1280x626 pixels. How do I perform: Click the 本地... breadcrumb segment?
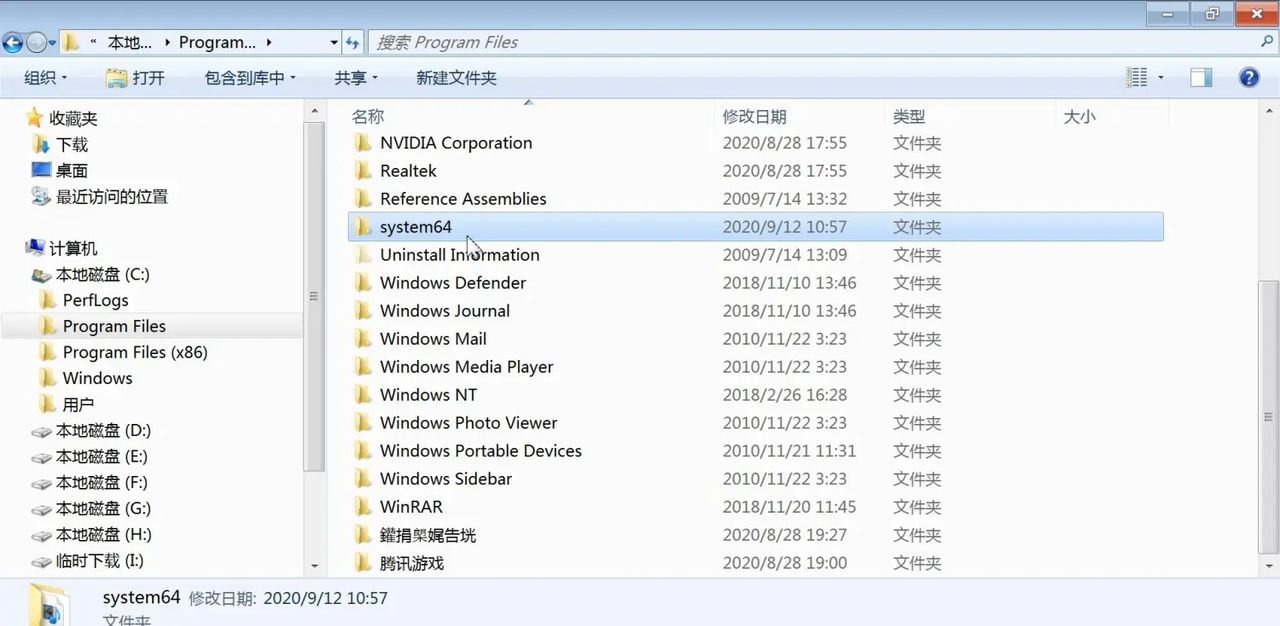coord(130,43)
